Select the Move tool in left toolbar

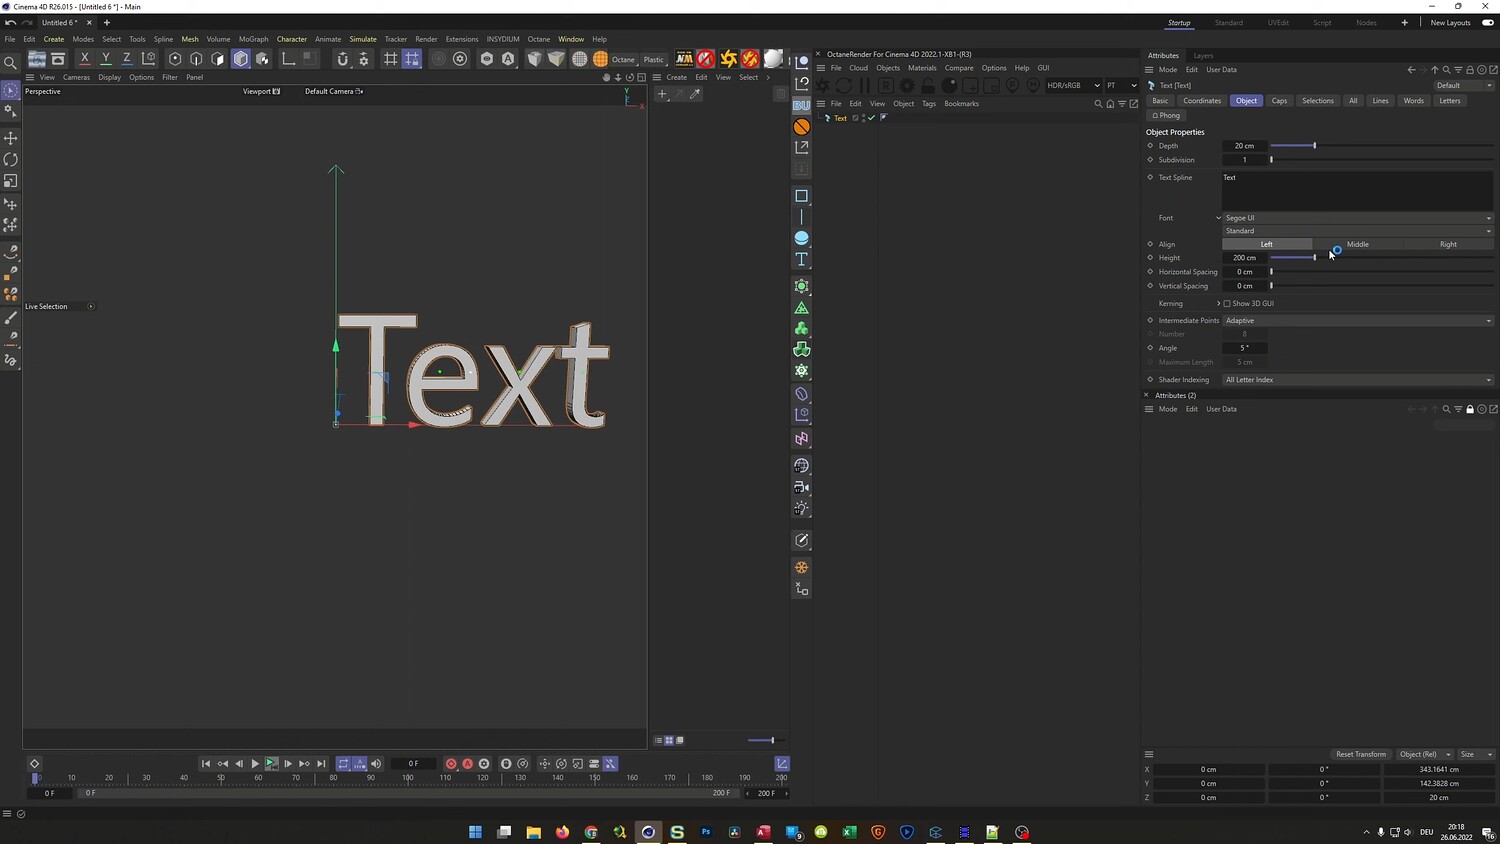11,138
